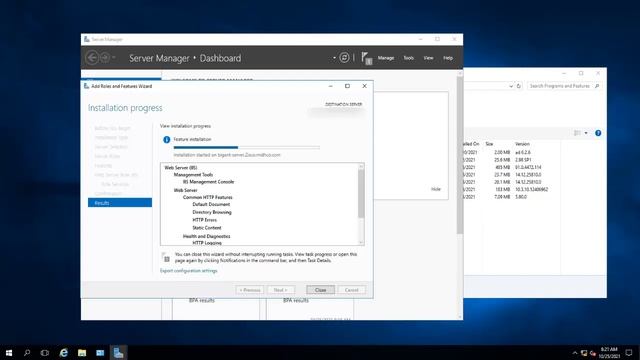This screenshot has width=640, height=360.
Task: Click scroll-up arrow of results list
Action: tap(361, 166)
